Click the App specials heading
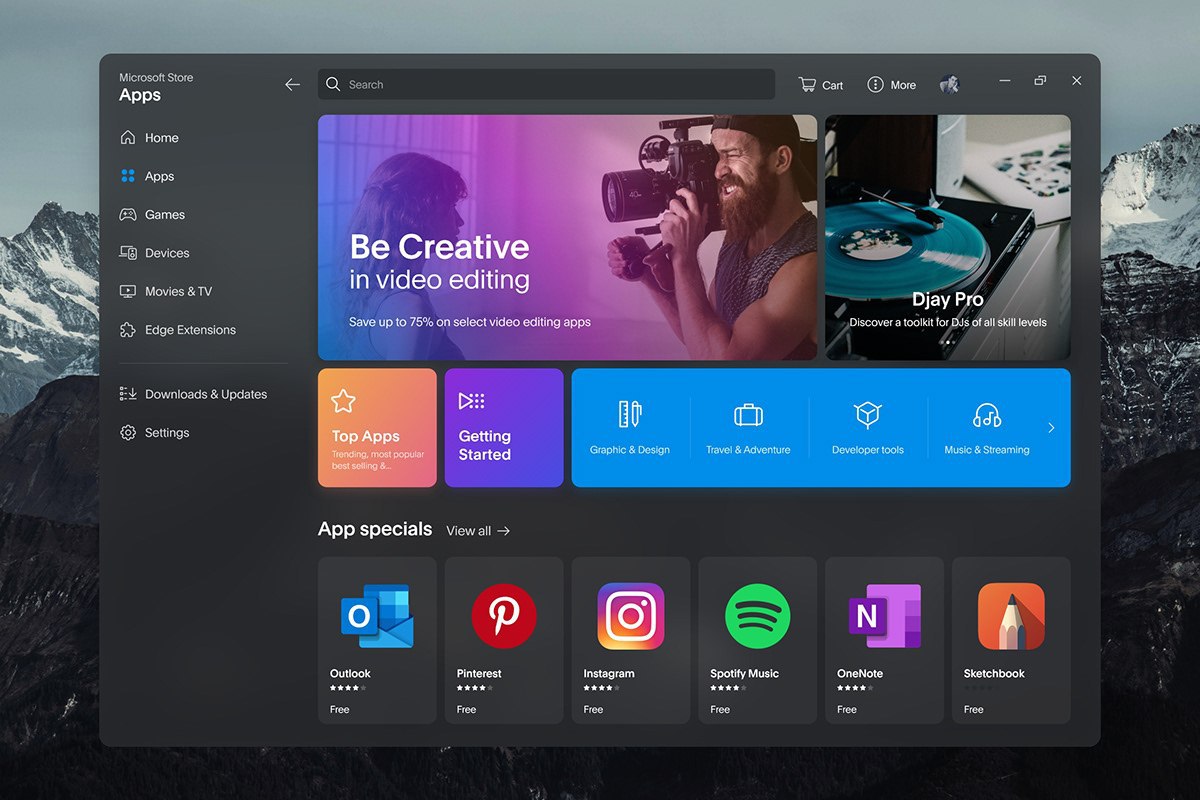 pos(375,529)
